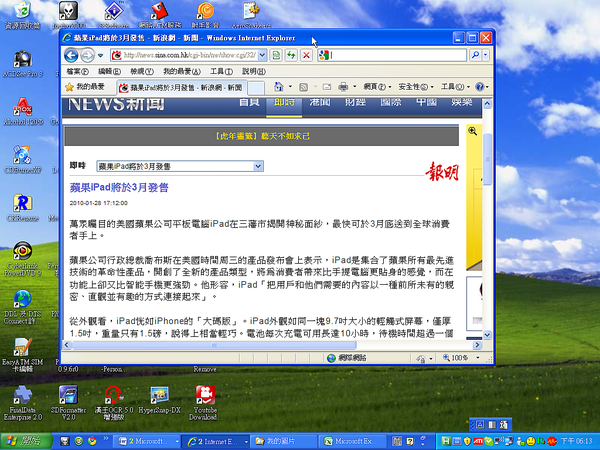Click the Windows 開始 Start button
The image size is (600, 450).
[x=26, y=441]
